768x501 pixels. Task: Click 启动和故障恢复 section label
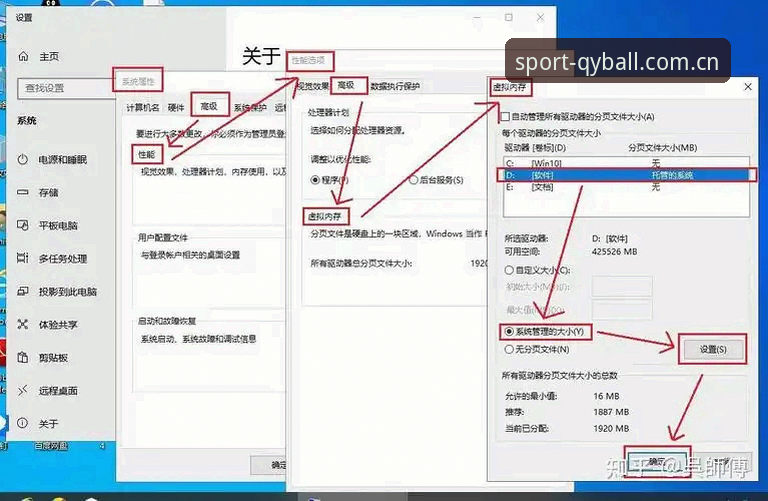pos(167,321)
